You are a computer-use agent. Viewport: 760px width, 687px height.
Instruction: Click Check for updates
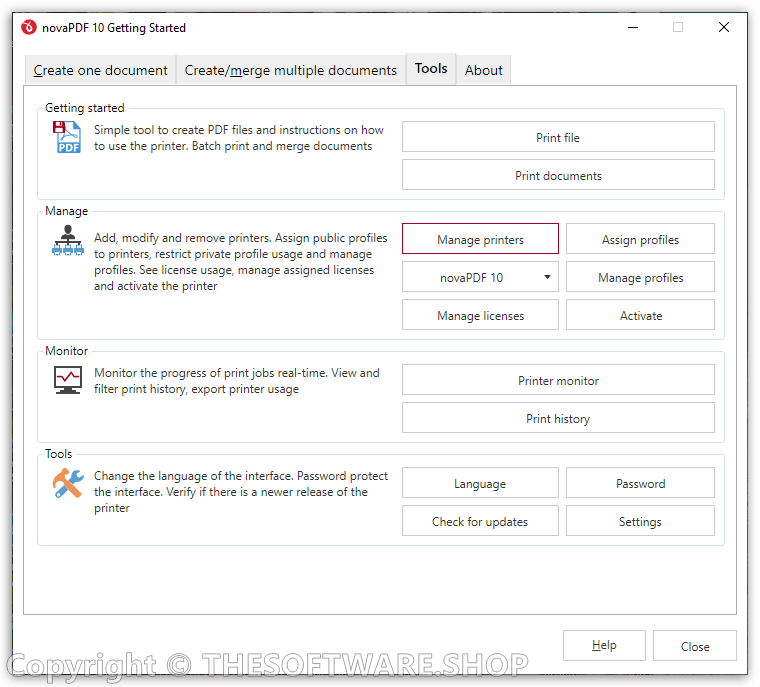tap(480, 521)
